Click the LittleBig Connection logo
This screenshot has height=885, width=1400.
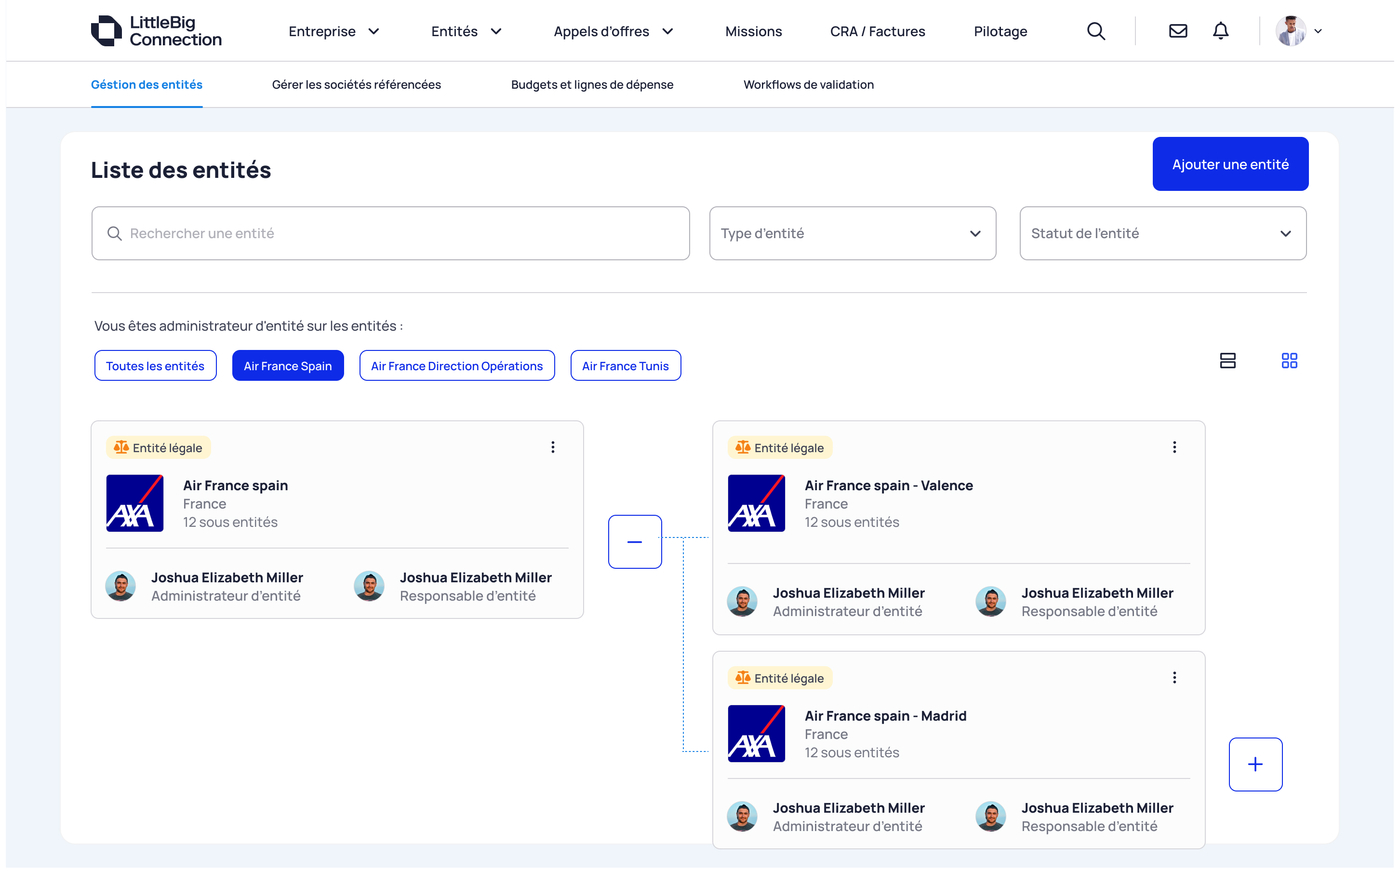click(x=156, y=31)
